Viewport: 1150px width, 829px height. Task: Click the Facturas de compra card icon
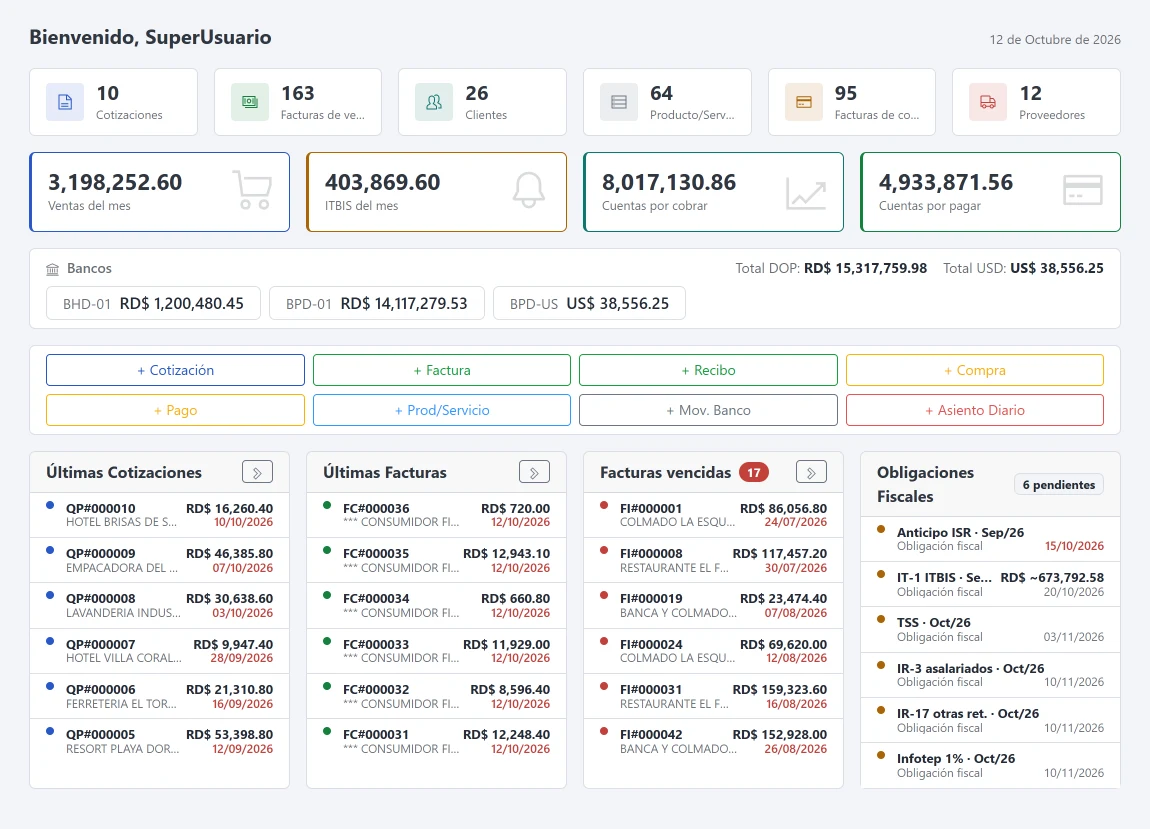point(804,102)
